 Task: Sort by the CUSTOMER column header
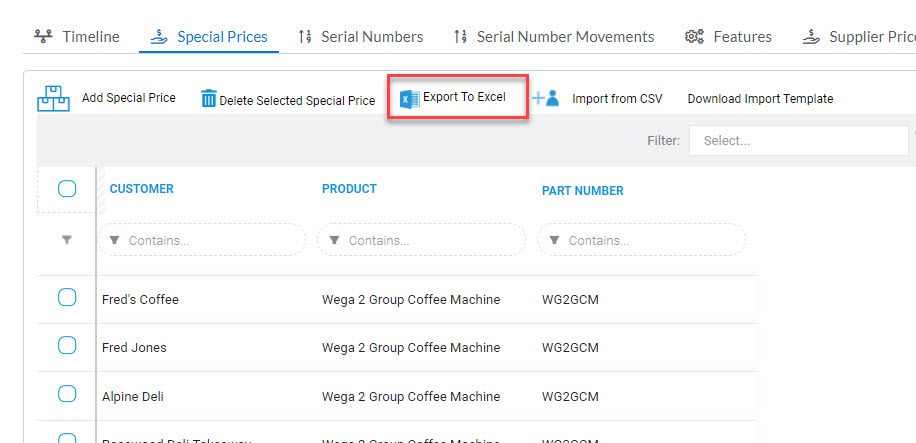141,189
